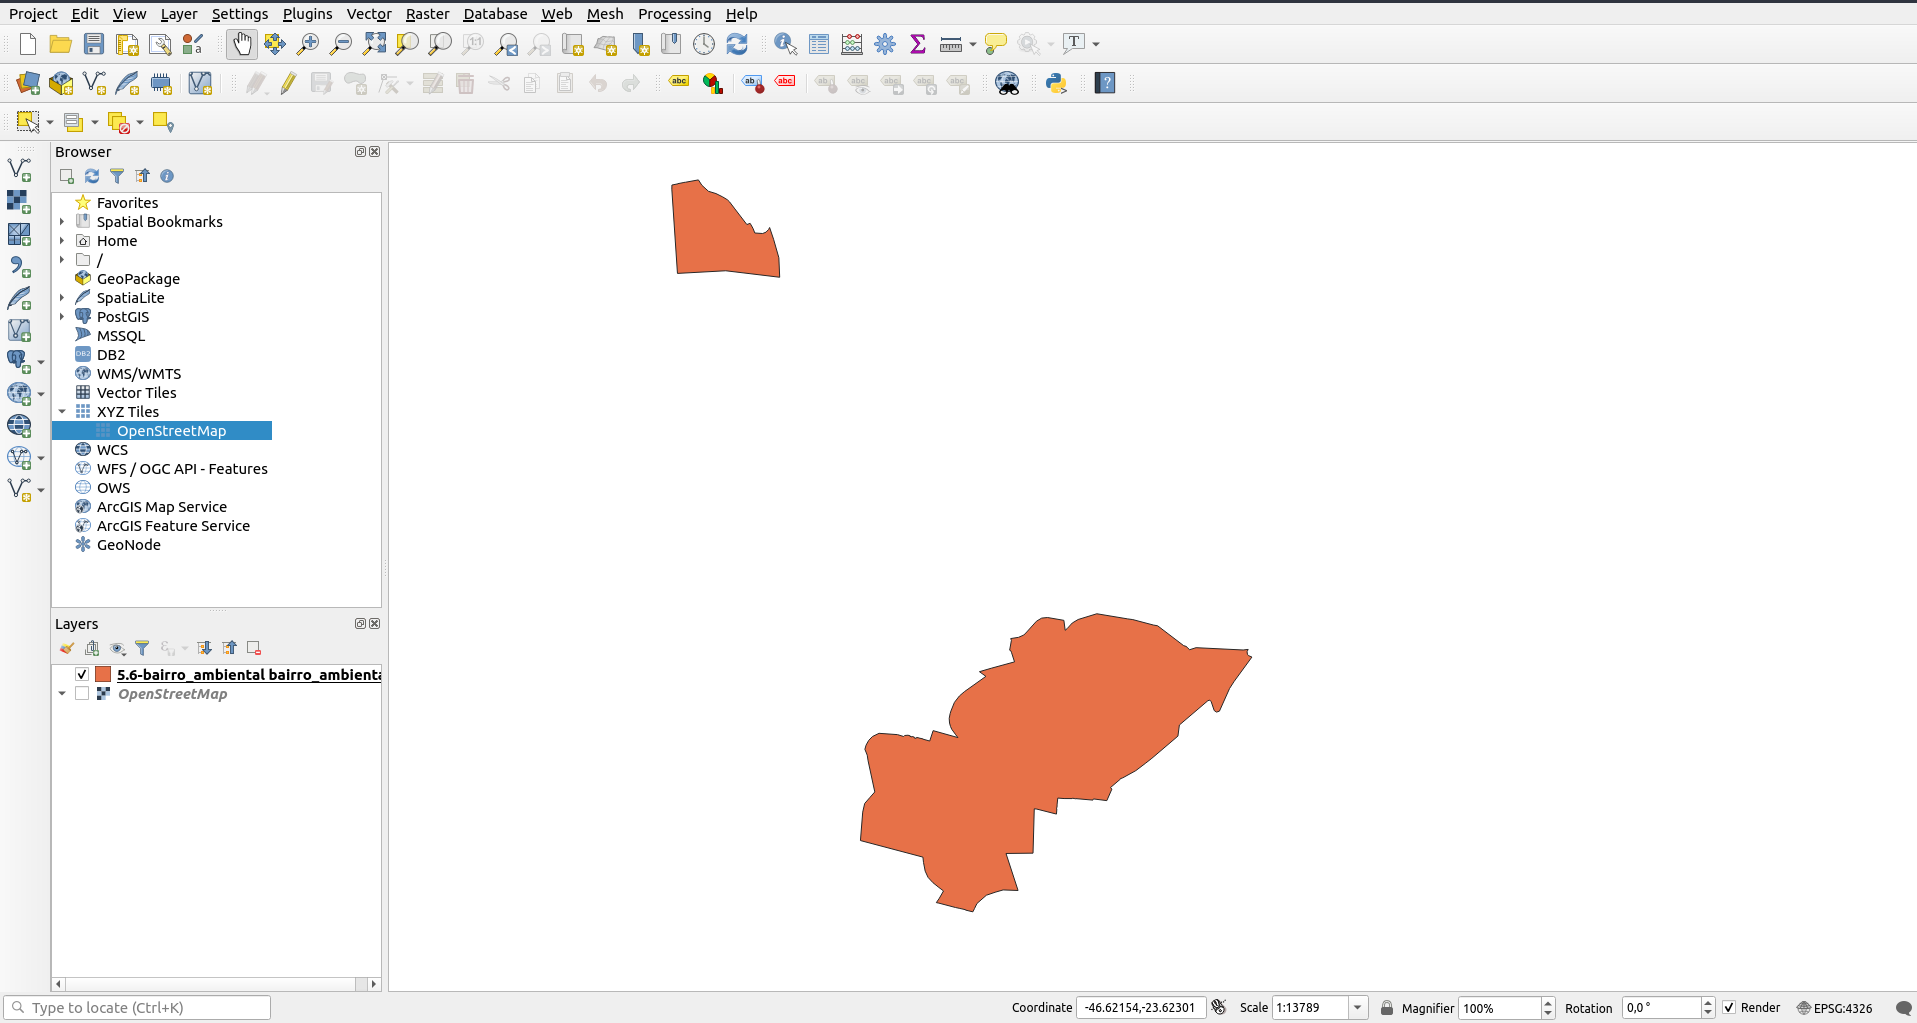Open the Vector menu
The height and width of the screenshot is (1023, 1917).
pyautogui.click(x=369, y=14)
